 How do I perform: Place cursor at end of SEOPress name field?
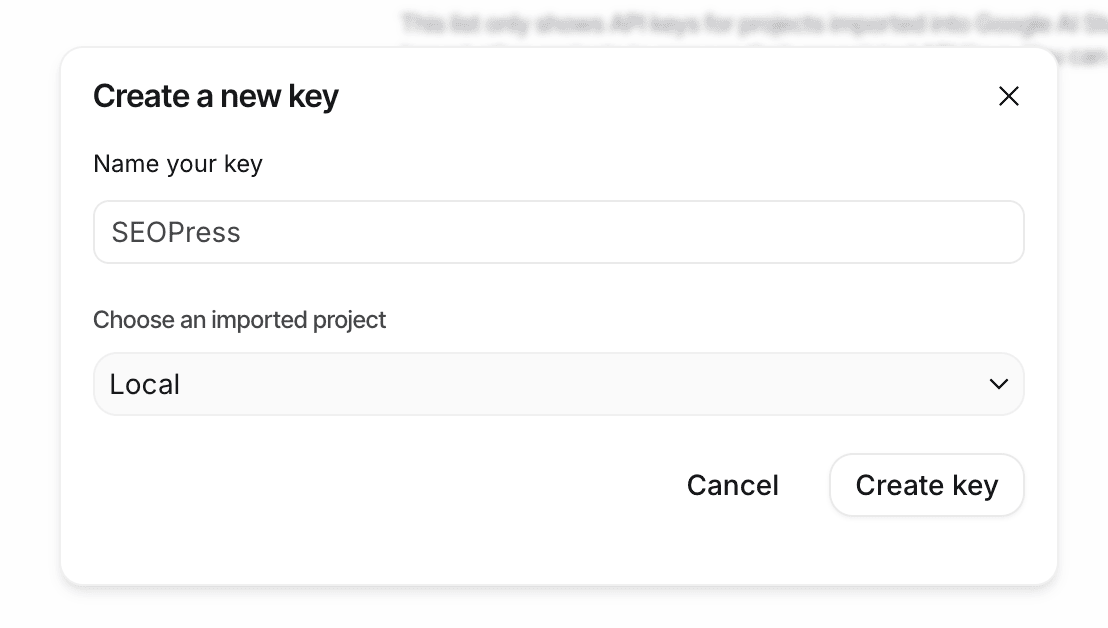pos(600,232)
